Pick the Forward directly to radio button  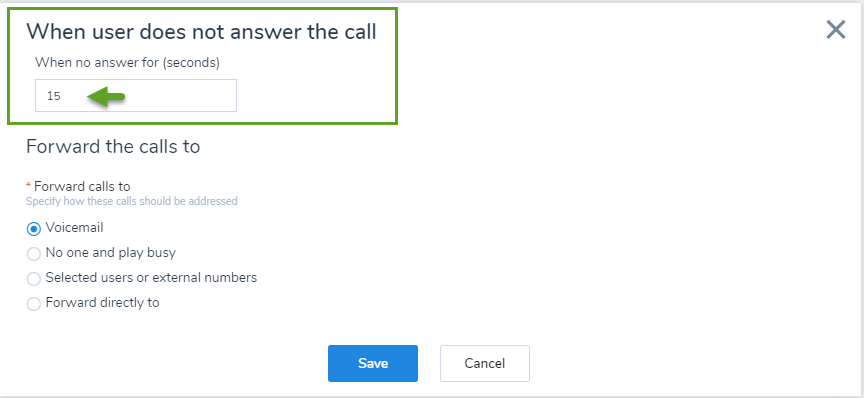34,304
